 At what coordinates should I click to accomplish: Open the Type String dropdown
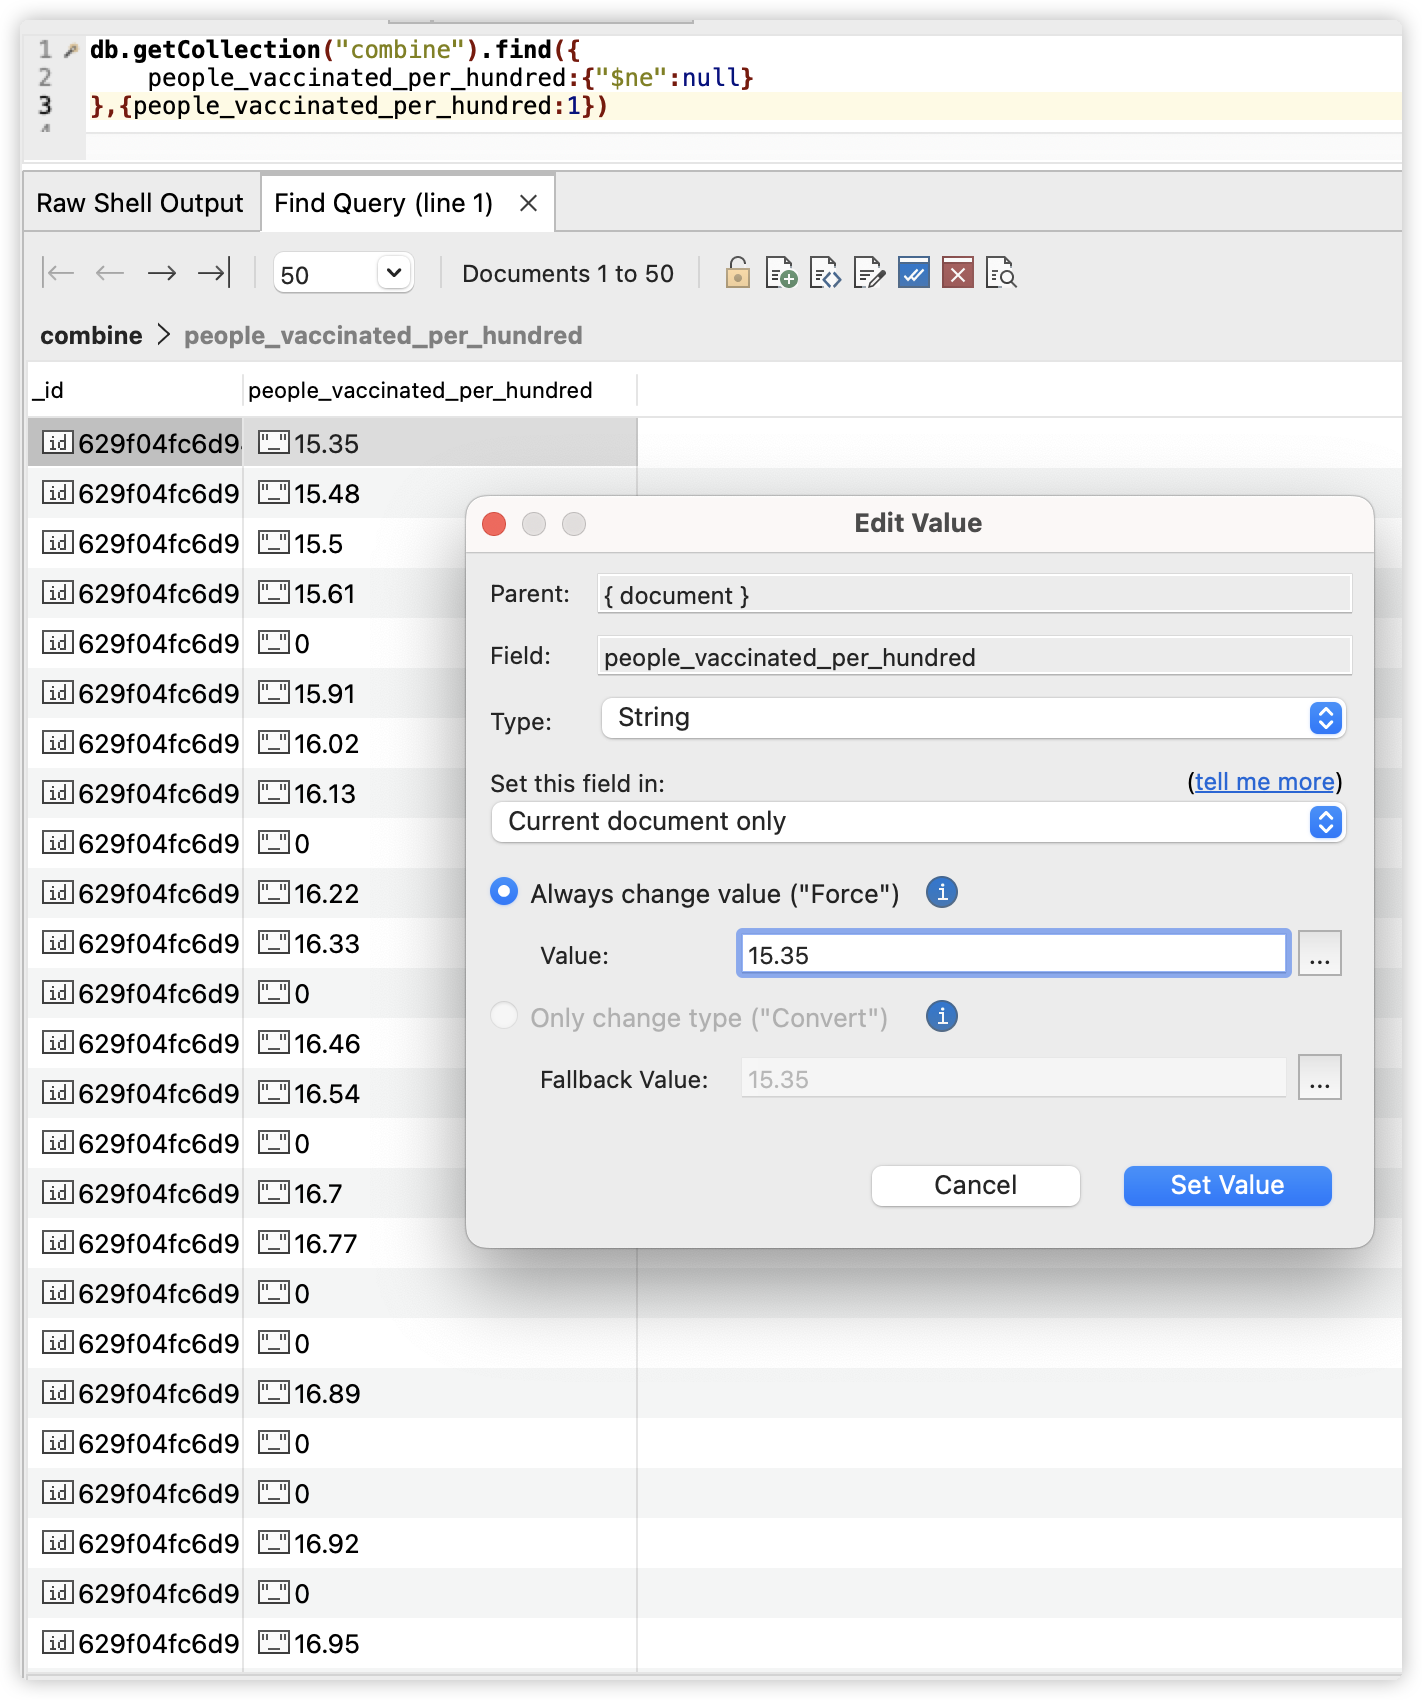pos(973,718)
